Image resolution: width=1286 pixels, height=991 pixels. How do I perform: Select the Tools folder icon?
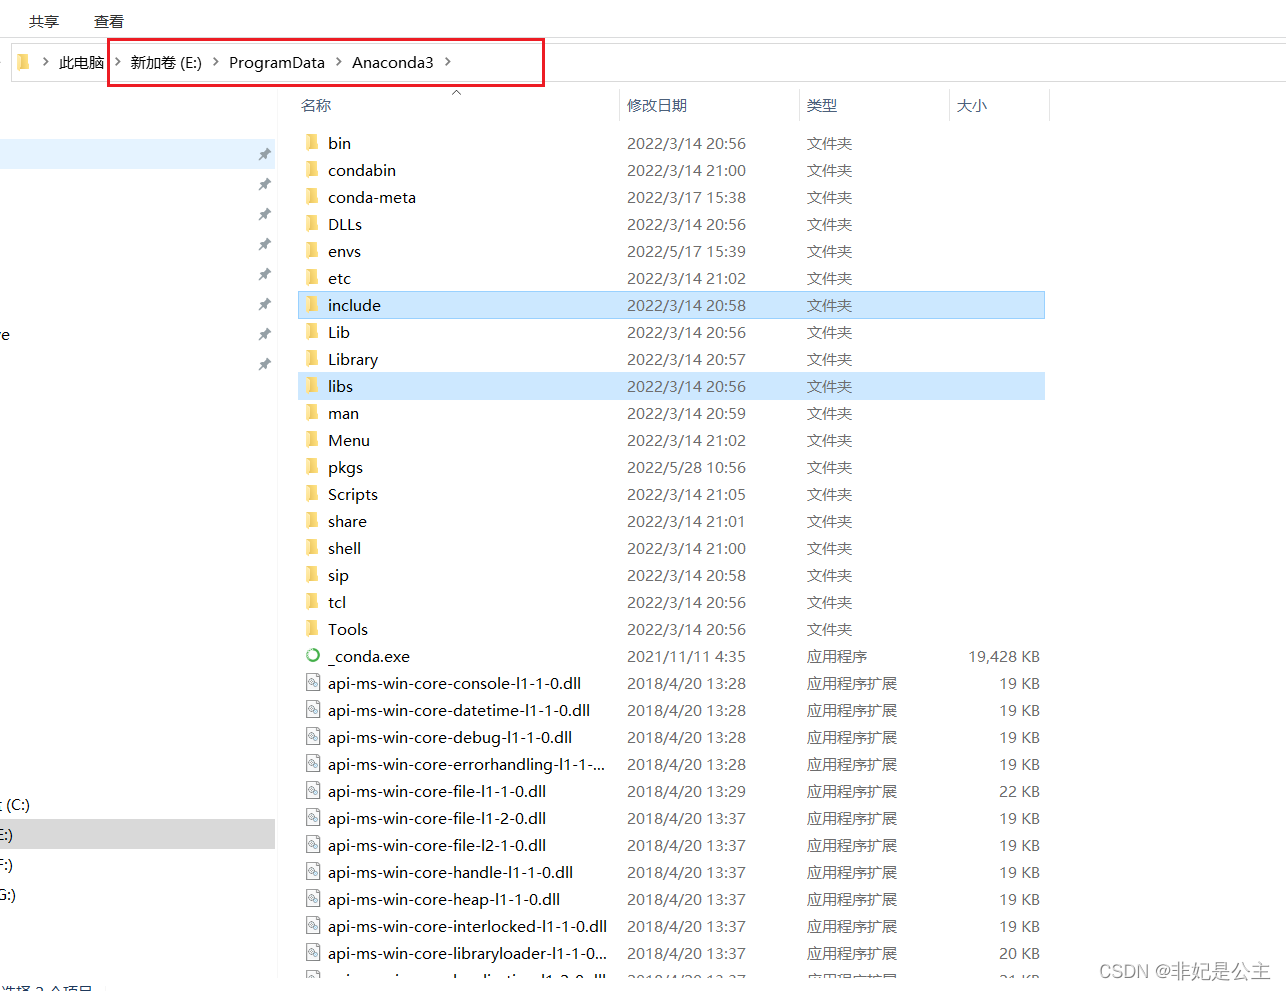point(312,628)
